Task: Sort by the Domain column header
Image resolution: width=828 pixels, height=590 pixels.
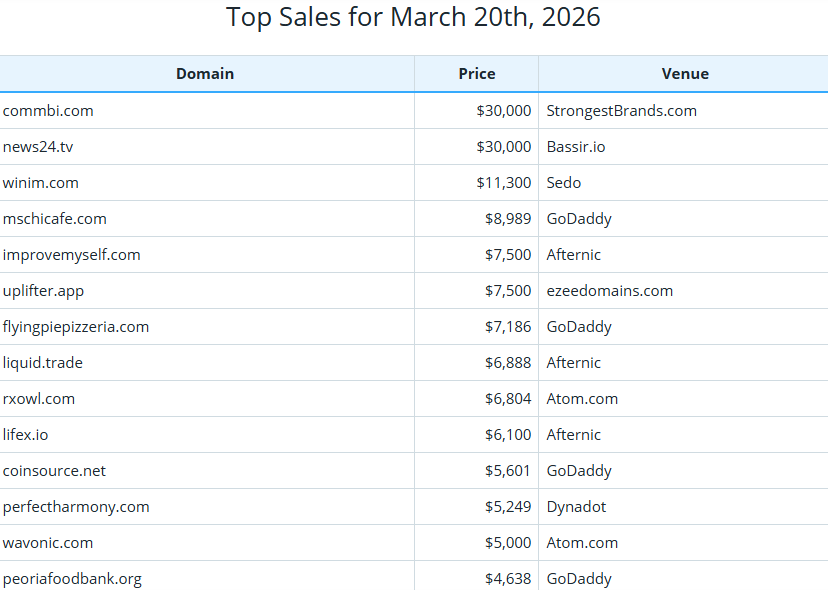Action: 205,73
